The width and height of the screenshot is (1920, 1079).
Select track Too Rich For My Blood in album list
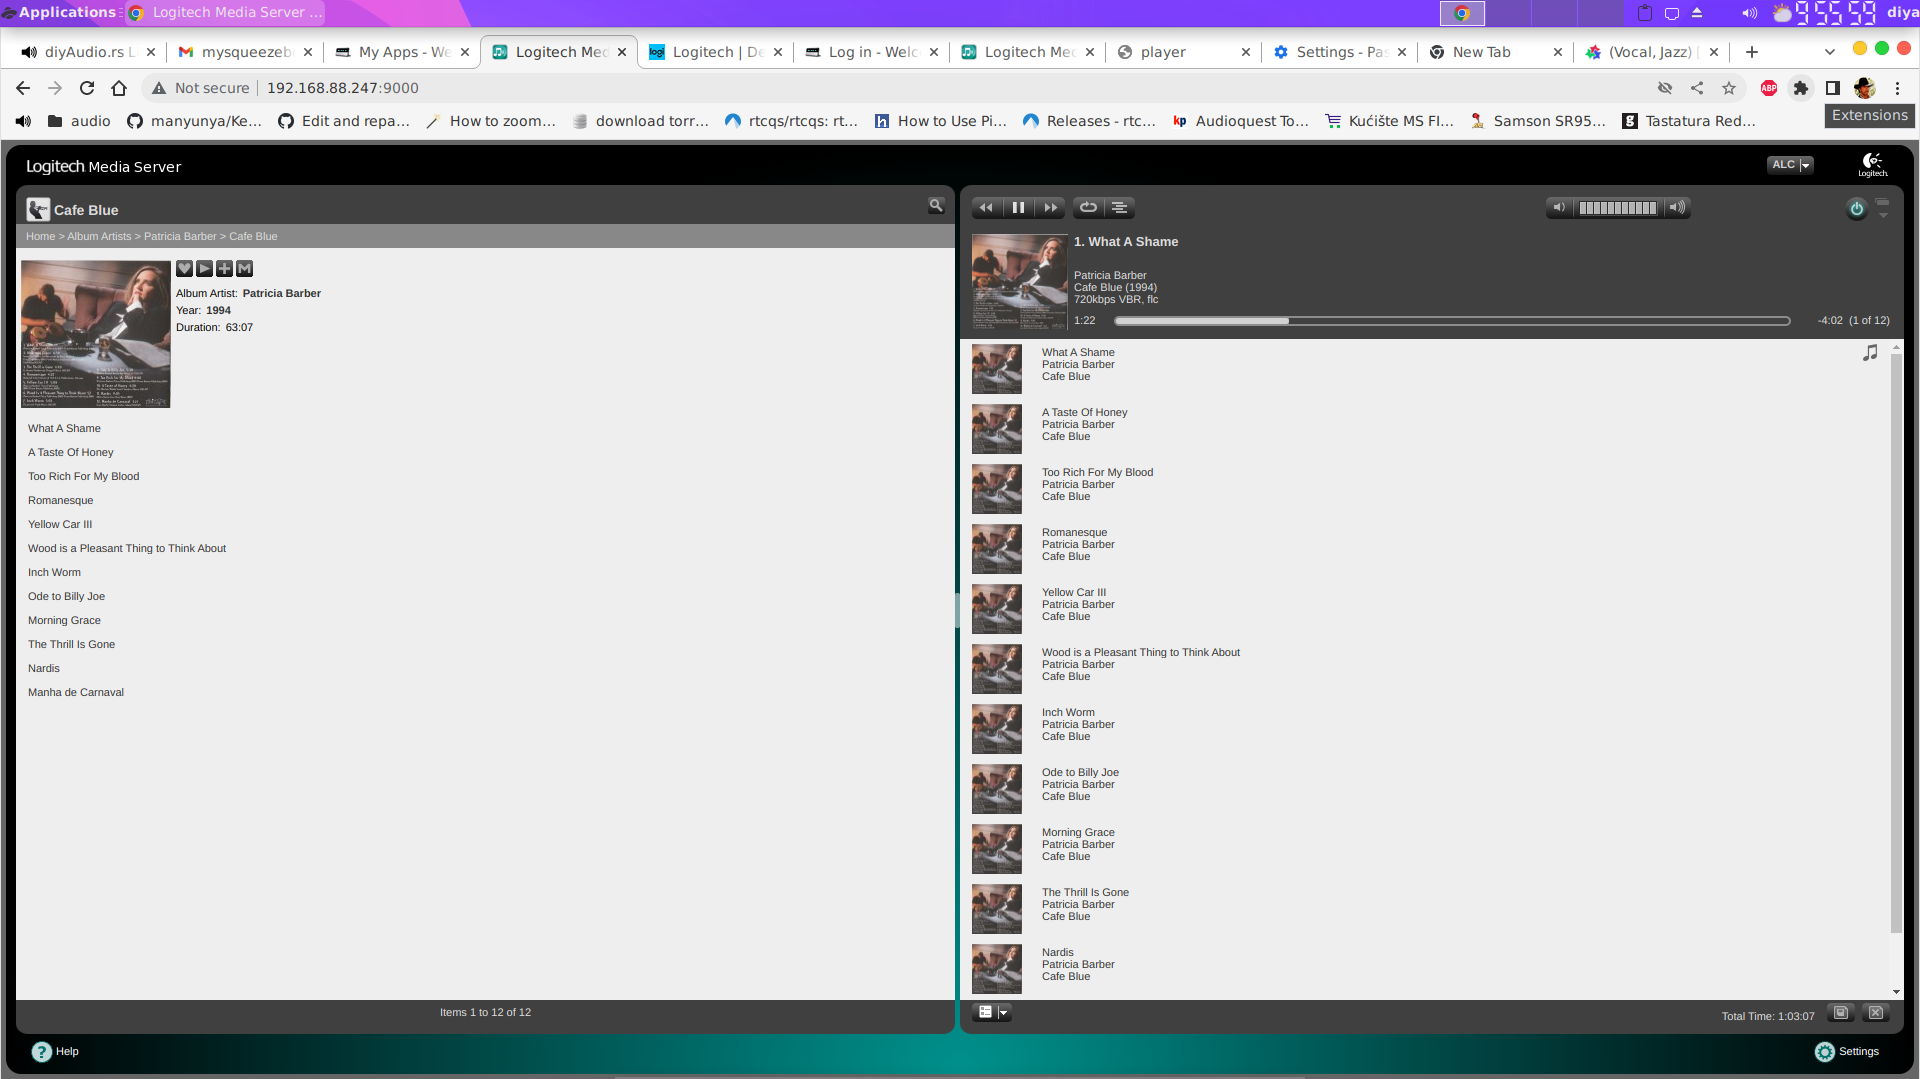pos(84,477)
